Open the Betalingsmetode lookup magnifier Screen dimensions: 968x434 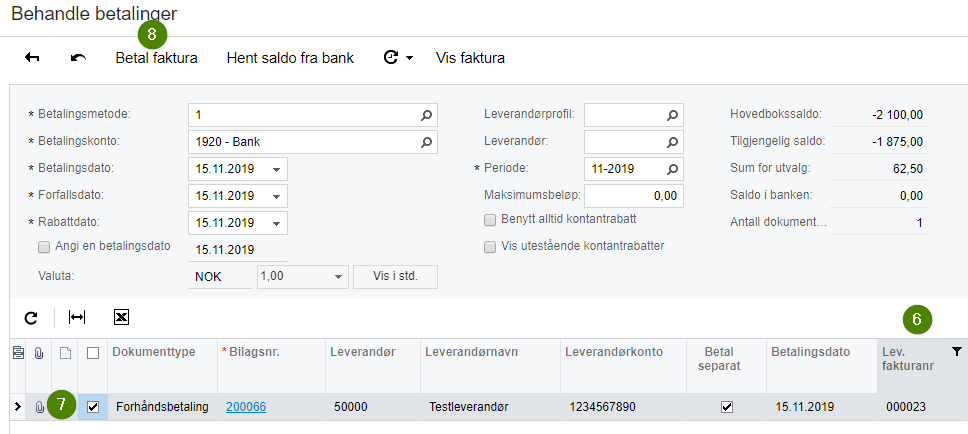pyautogui.click(x=427, y=114)
